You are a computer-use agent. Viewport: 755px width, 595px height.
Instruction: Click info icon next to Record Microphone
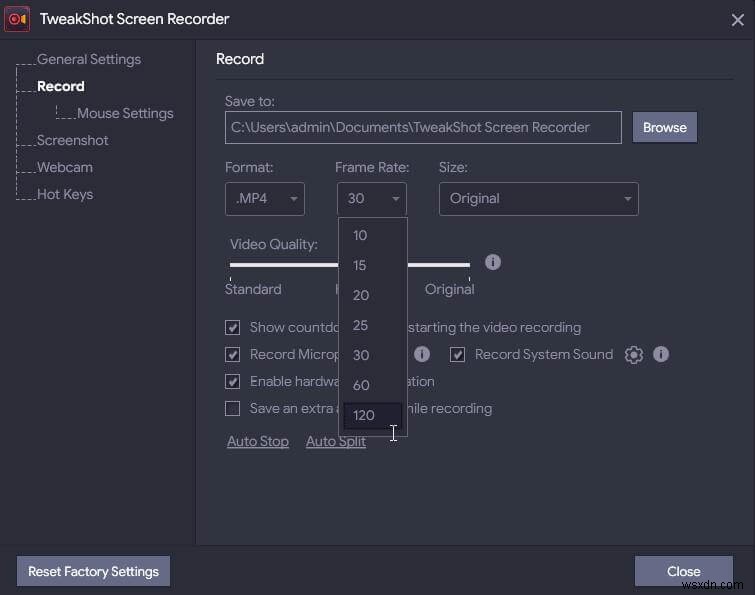pyautogui.click(x=422, y=355)
